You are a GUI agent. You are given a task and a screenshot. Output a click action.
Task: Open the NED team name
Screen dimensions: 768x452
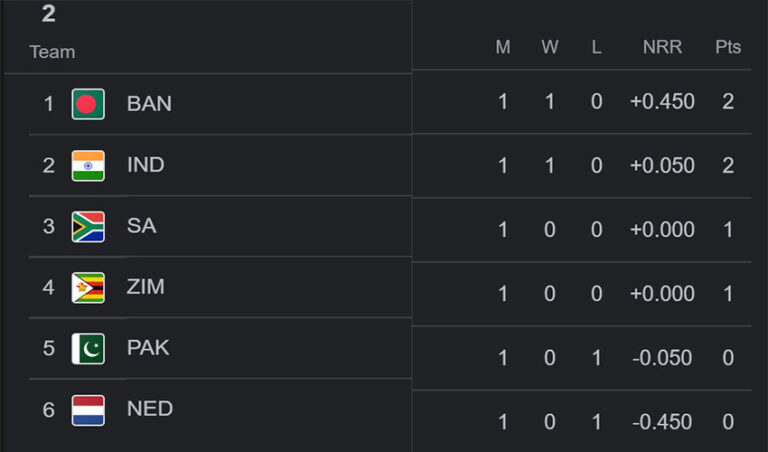pyautogui.click(x=150, y=409)
